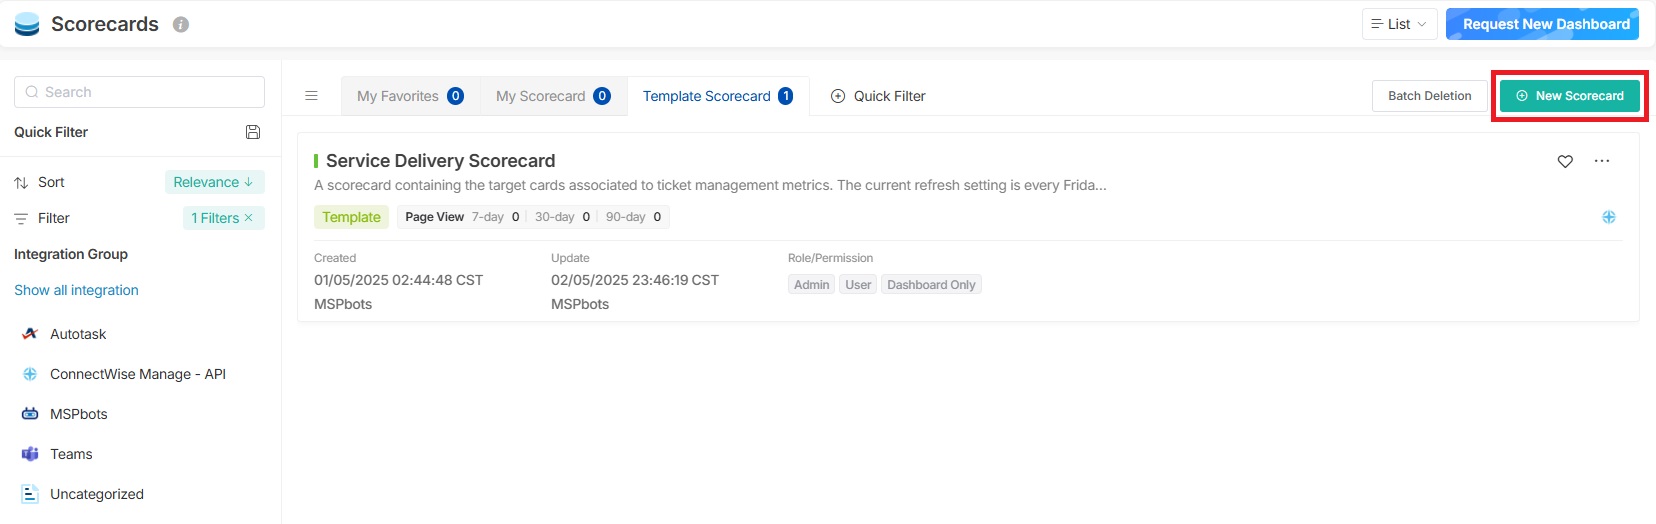Image resolution: width=1656 pixels, height=524 pixels.
Task: Click the ConnectWise integration icon on scorecard
Action: point(1609,217)
